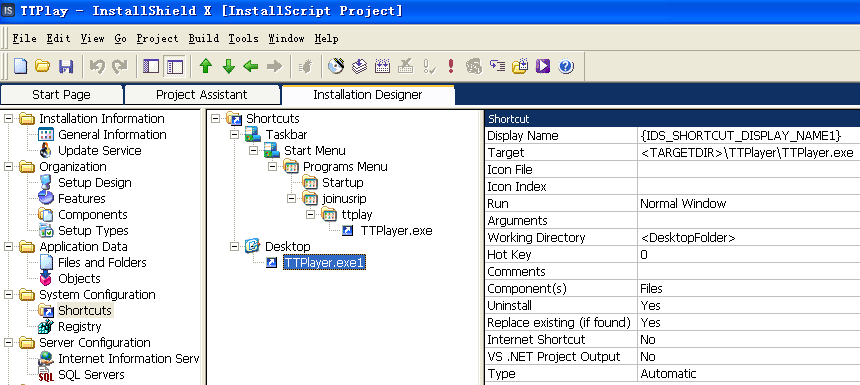Collapse the Application Data node
Image resolution: width=860 pixels, height=385 pixels.
8,247
